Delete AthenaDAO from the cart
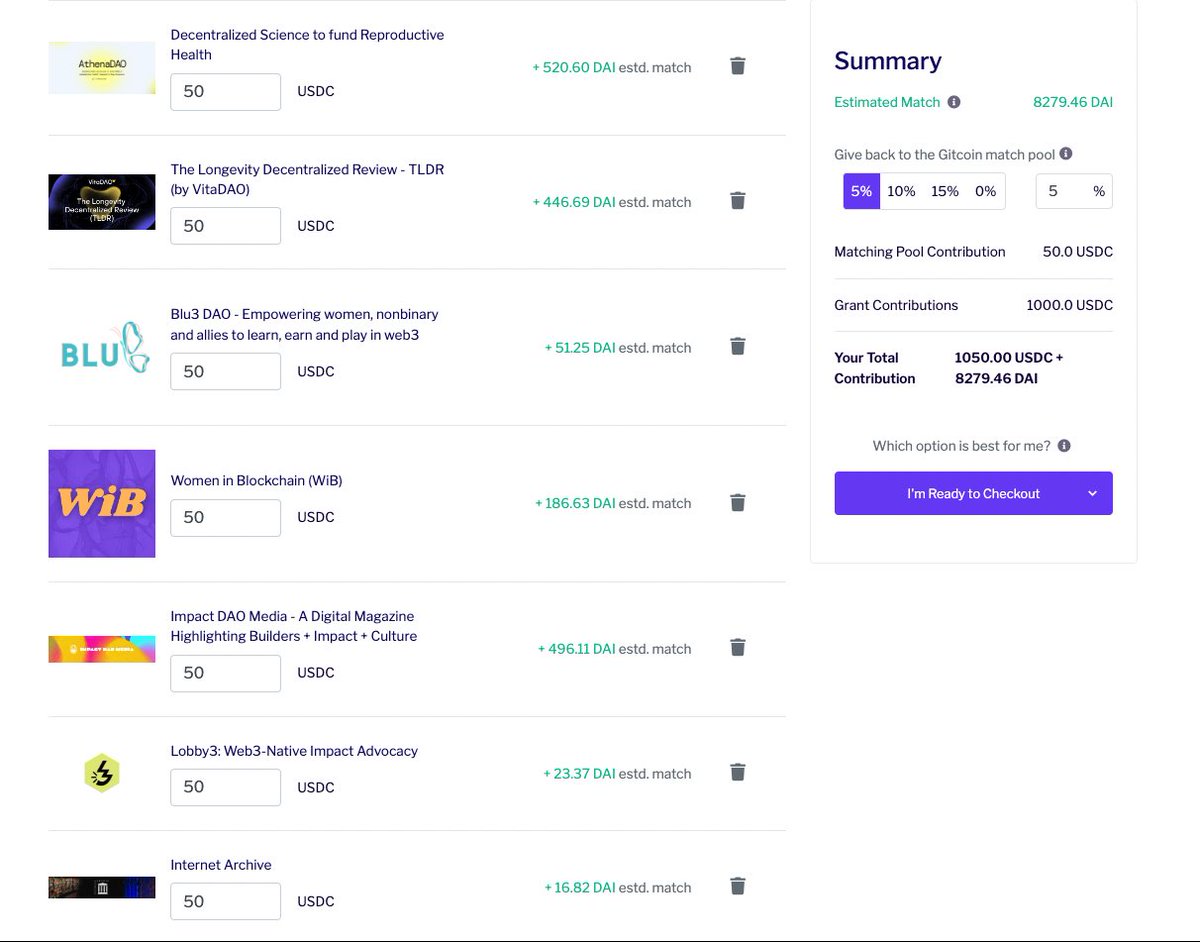Viewport: 1200px width, 942px height. click(737, 65)
